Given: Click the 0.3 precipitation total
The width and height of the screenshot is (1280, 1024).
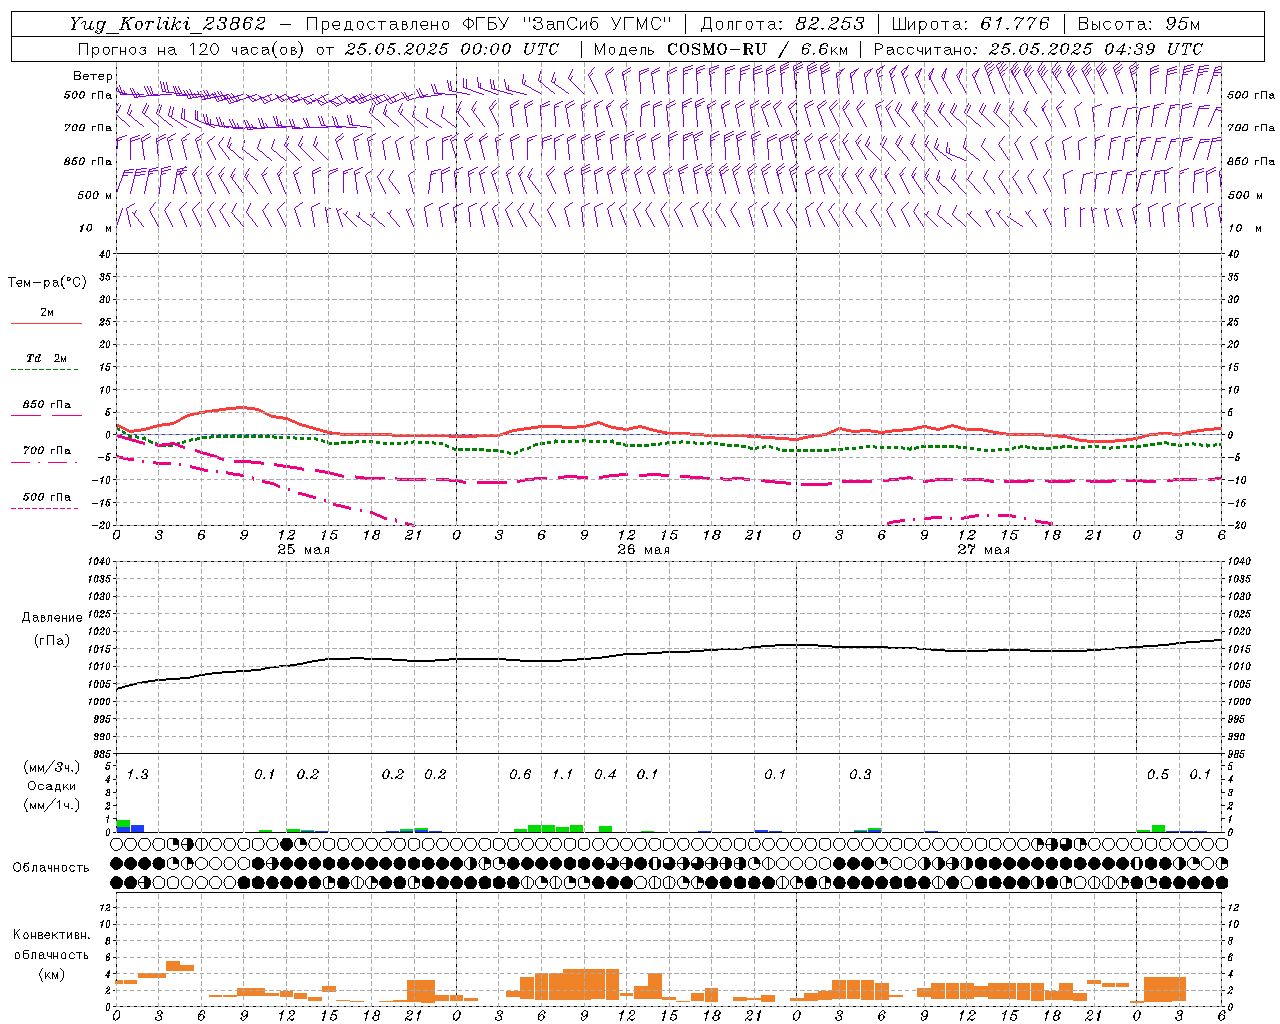Looking at the screenshot, I should (860, 775).
